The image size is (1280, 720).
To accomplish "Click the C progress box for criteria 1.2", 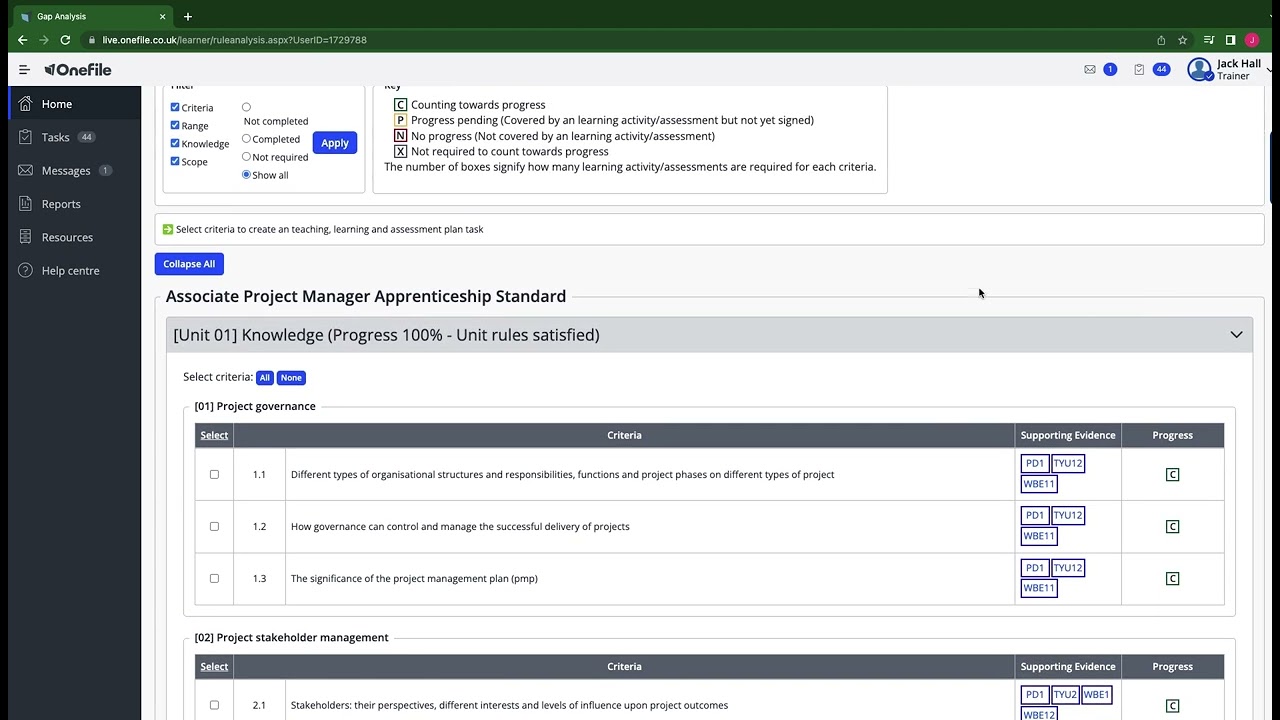I will click(1173, 526).
